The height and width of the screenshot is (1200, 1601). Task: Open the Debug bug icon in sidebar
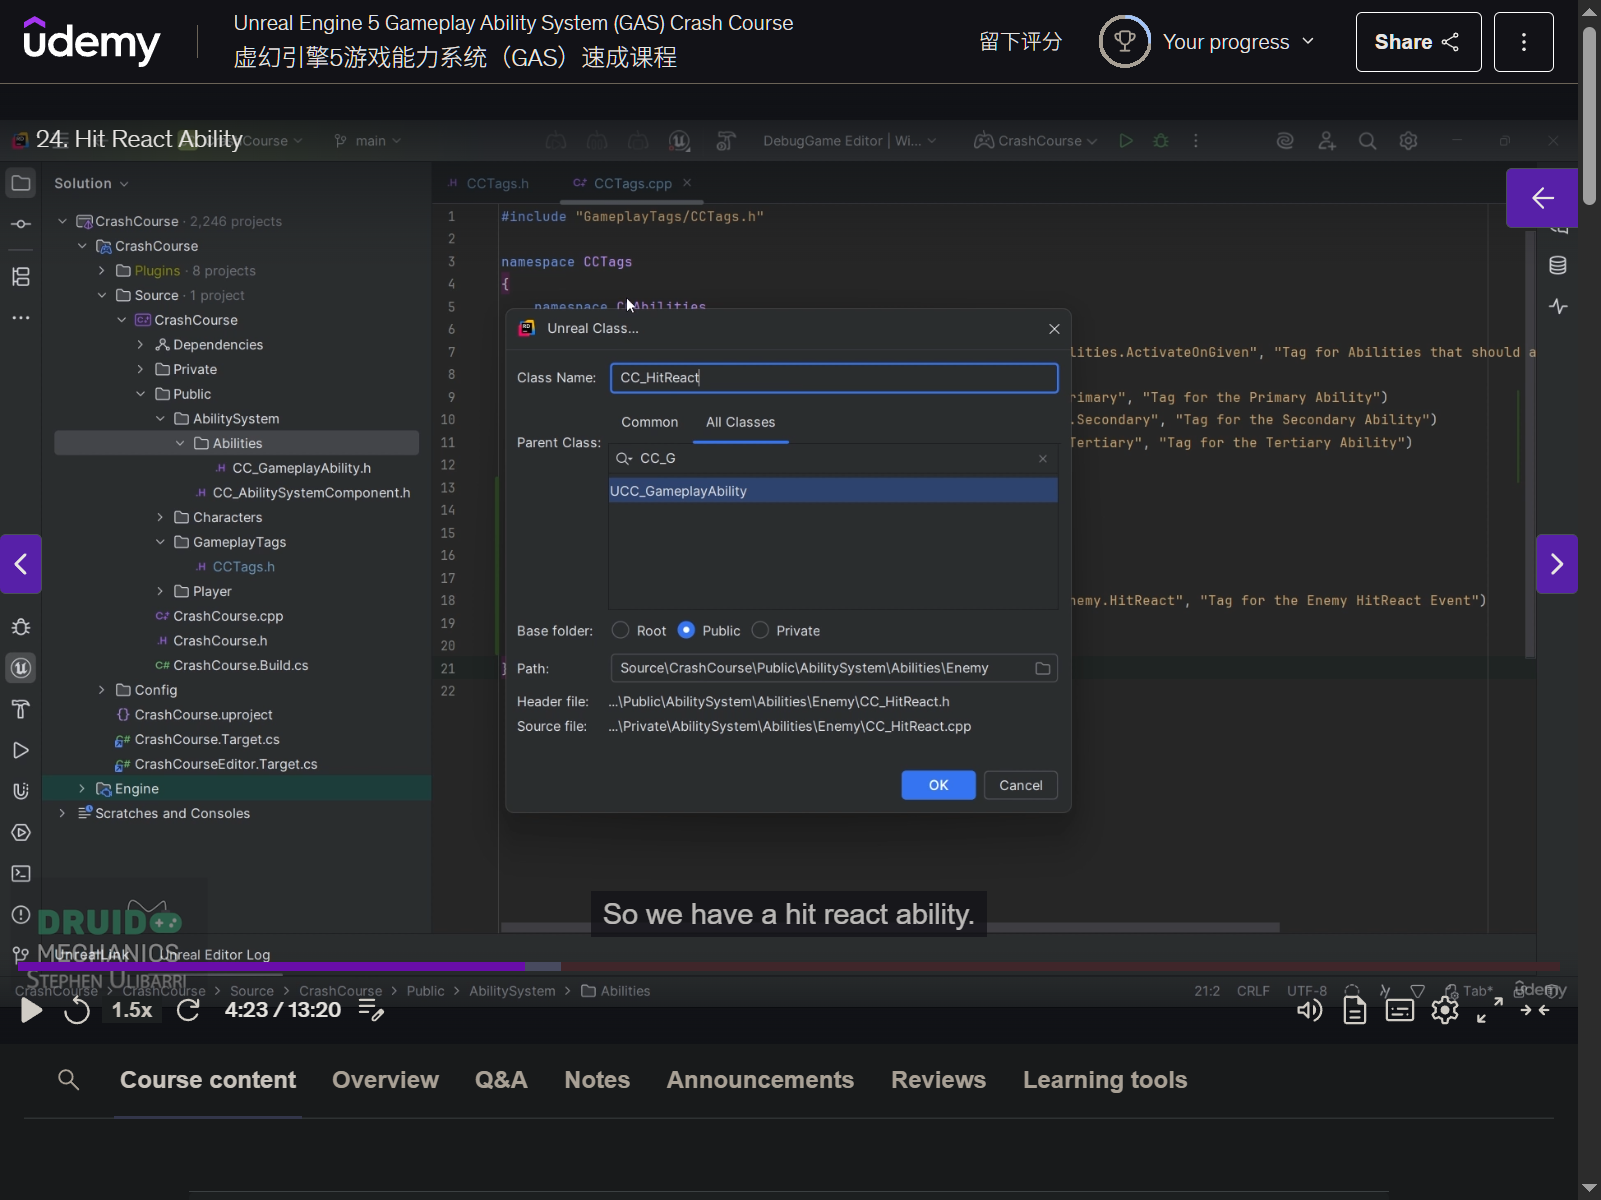point(21,627)
